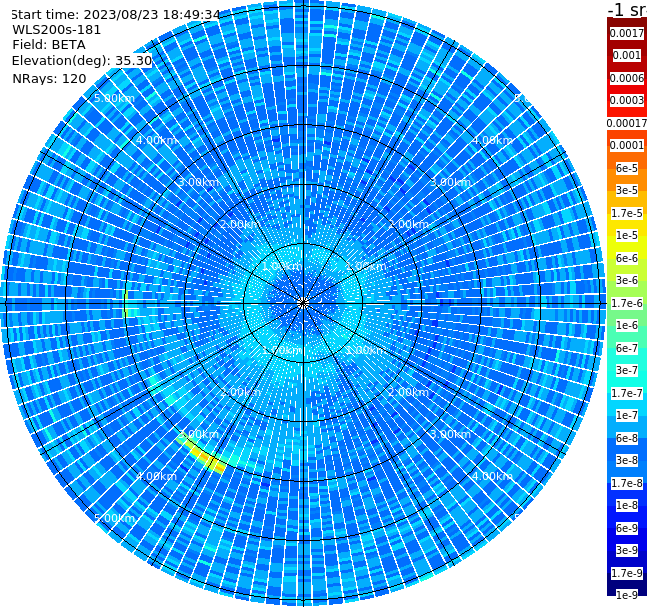Select the 1.7e-6 colorbar tick label

(x=627, y=303)
